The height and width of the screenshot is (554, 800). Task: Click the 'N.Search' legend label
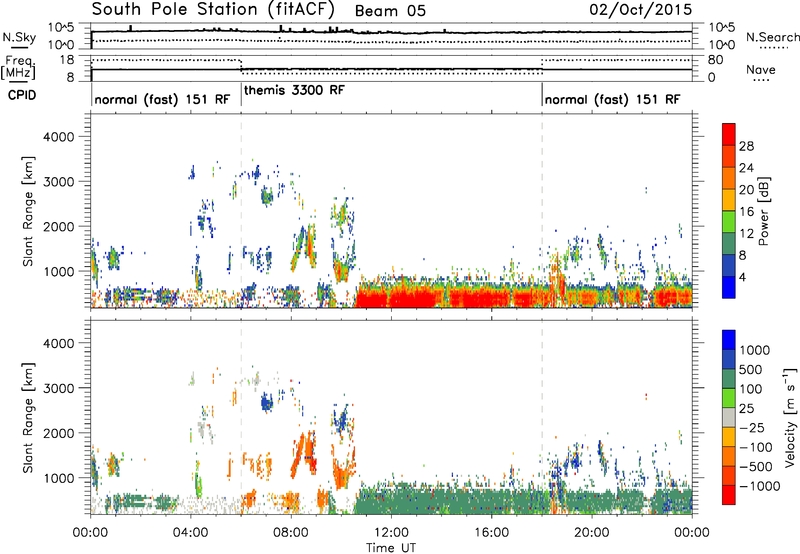(x=772, y=37)
